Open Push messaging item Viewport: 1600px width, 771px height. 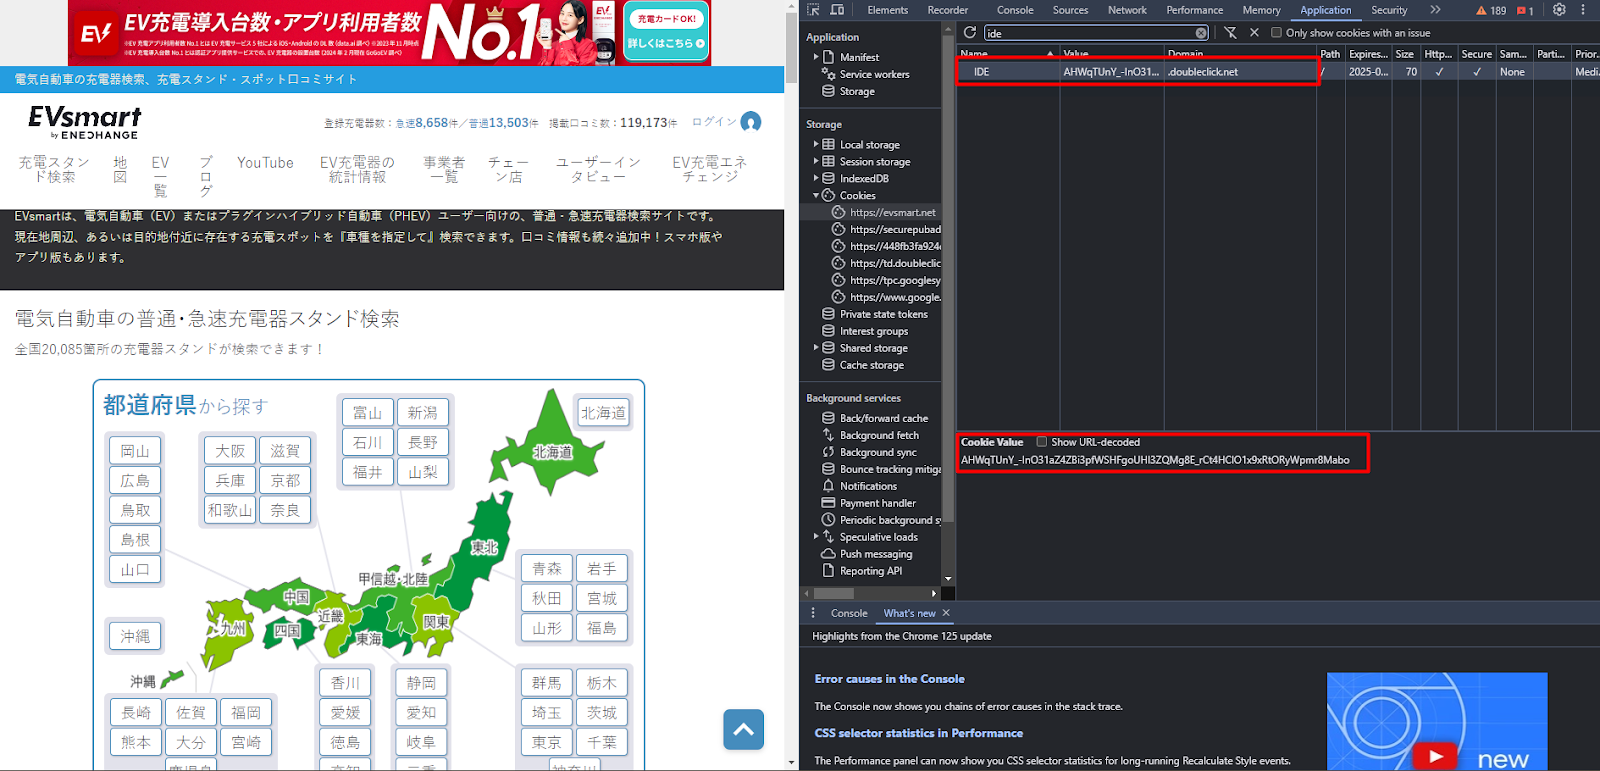tap(875, 554)
